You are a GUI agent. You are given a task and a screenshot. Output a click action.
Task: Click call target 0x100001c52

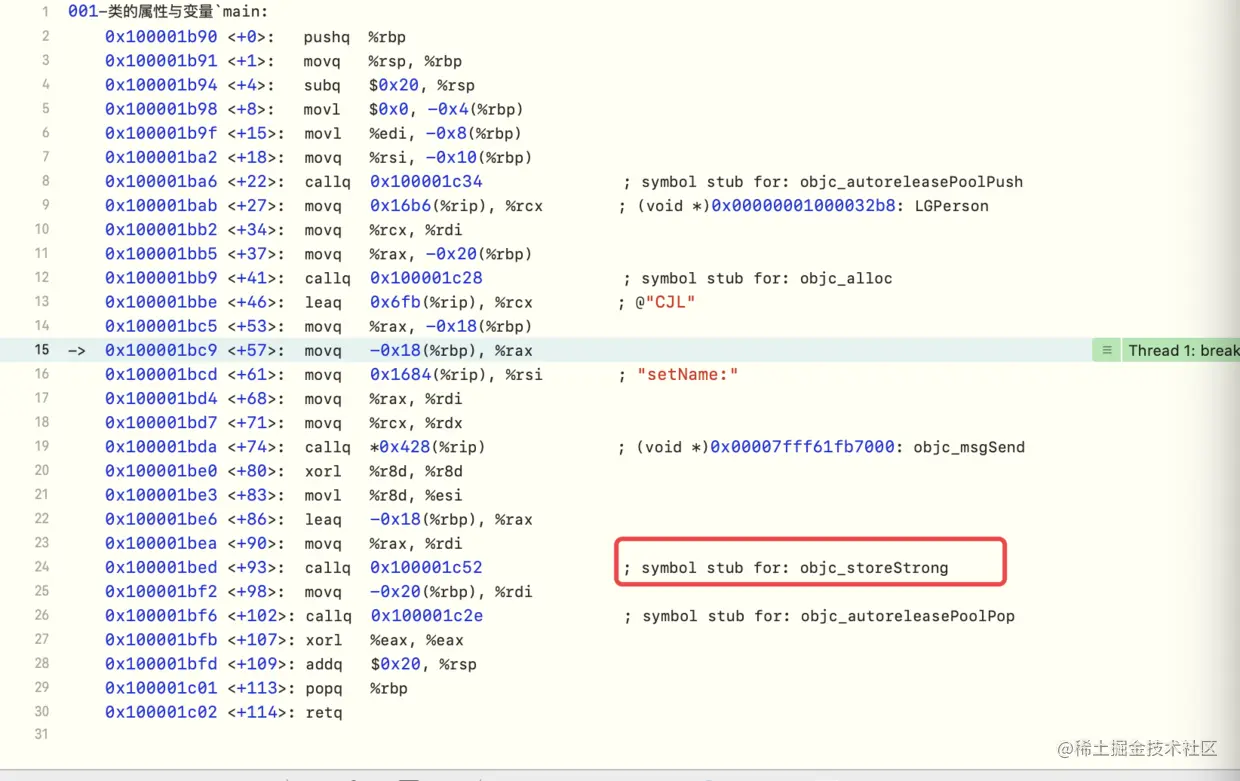coord(426,567)
